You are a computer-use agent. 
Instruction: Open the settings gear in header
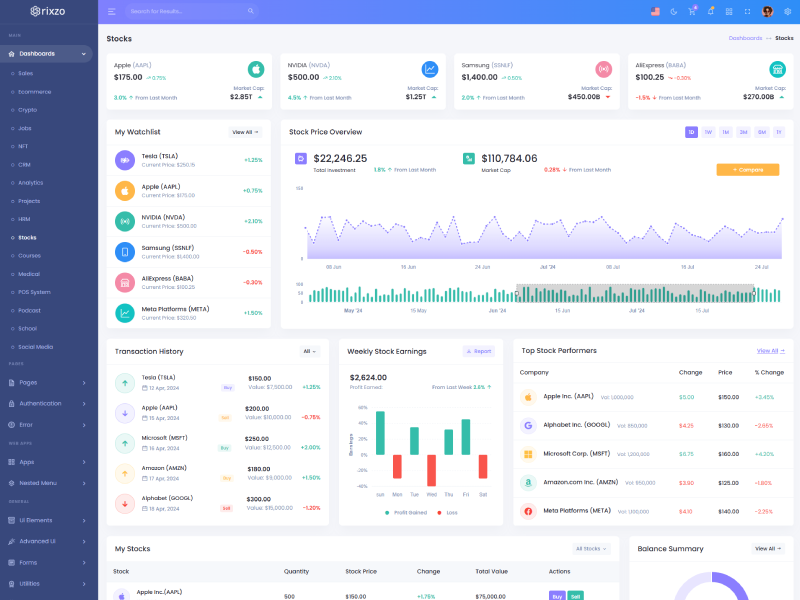(x=787, y=11)
